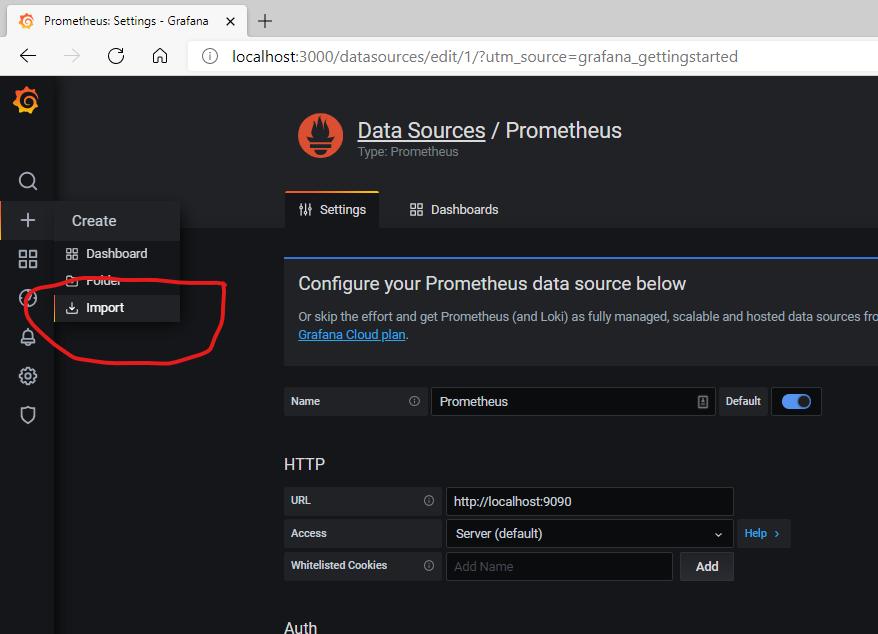Open Configuration gear icon in sidebar
This screenshot has width=878, height=634.
pos(27,376)
